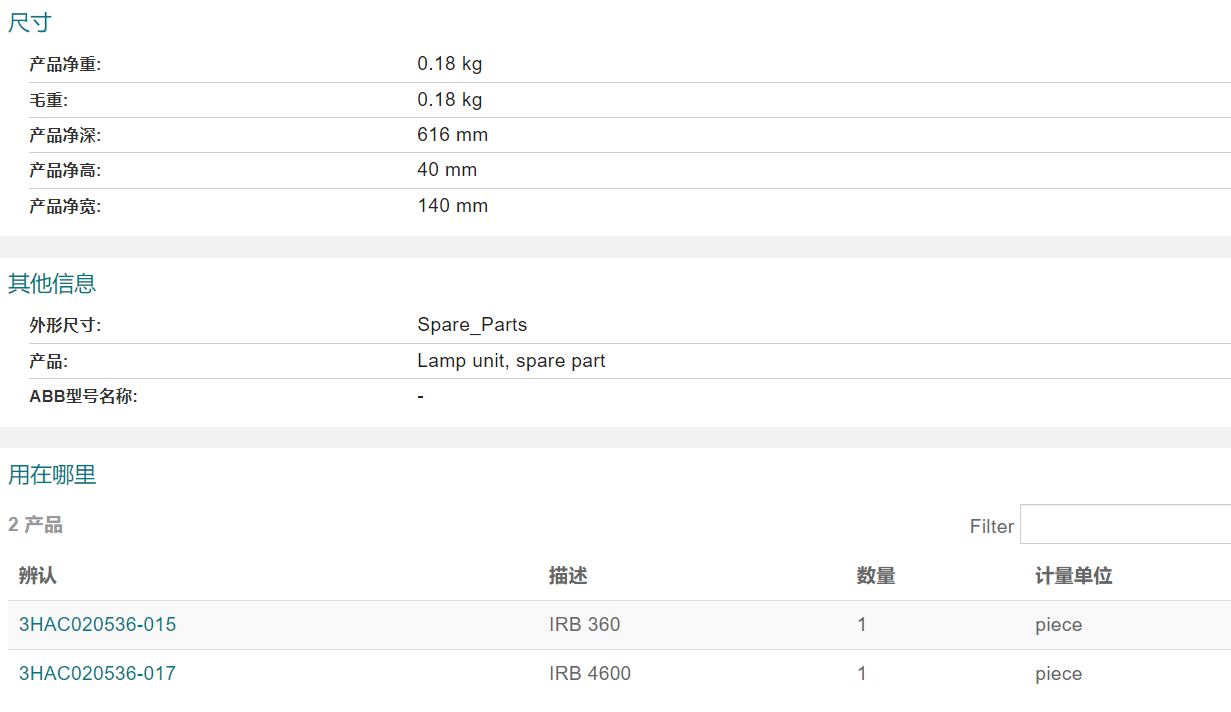Click the Spare_Parts value text
The image size is (1231, 712).
pyautogui.click(x=472, y=325)
